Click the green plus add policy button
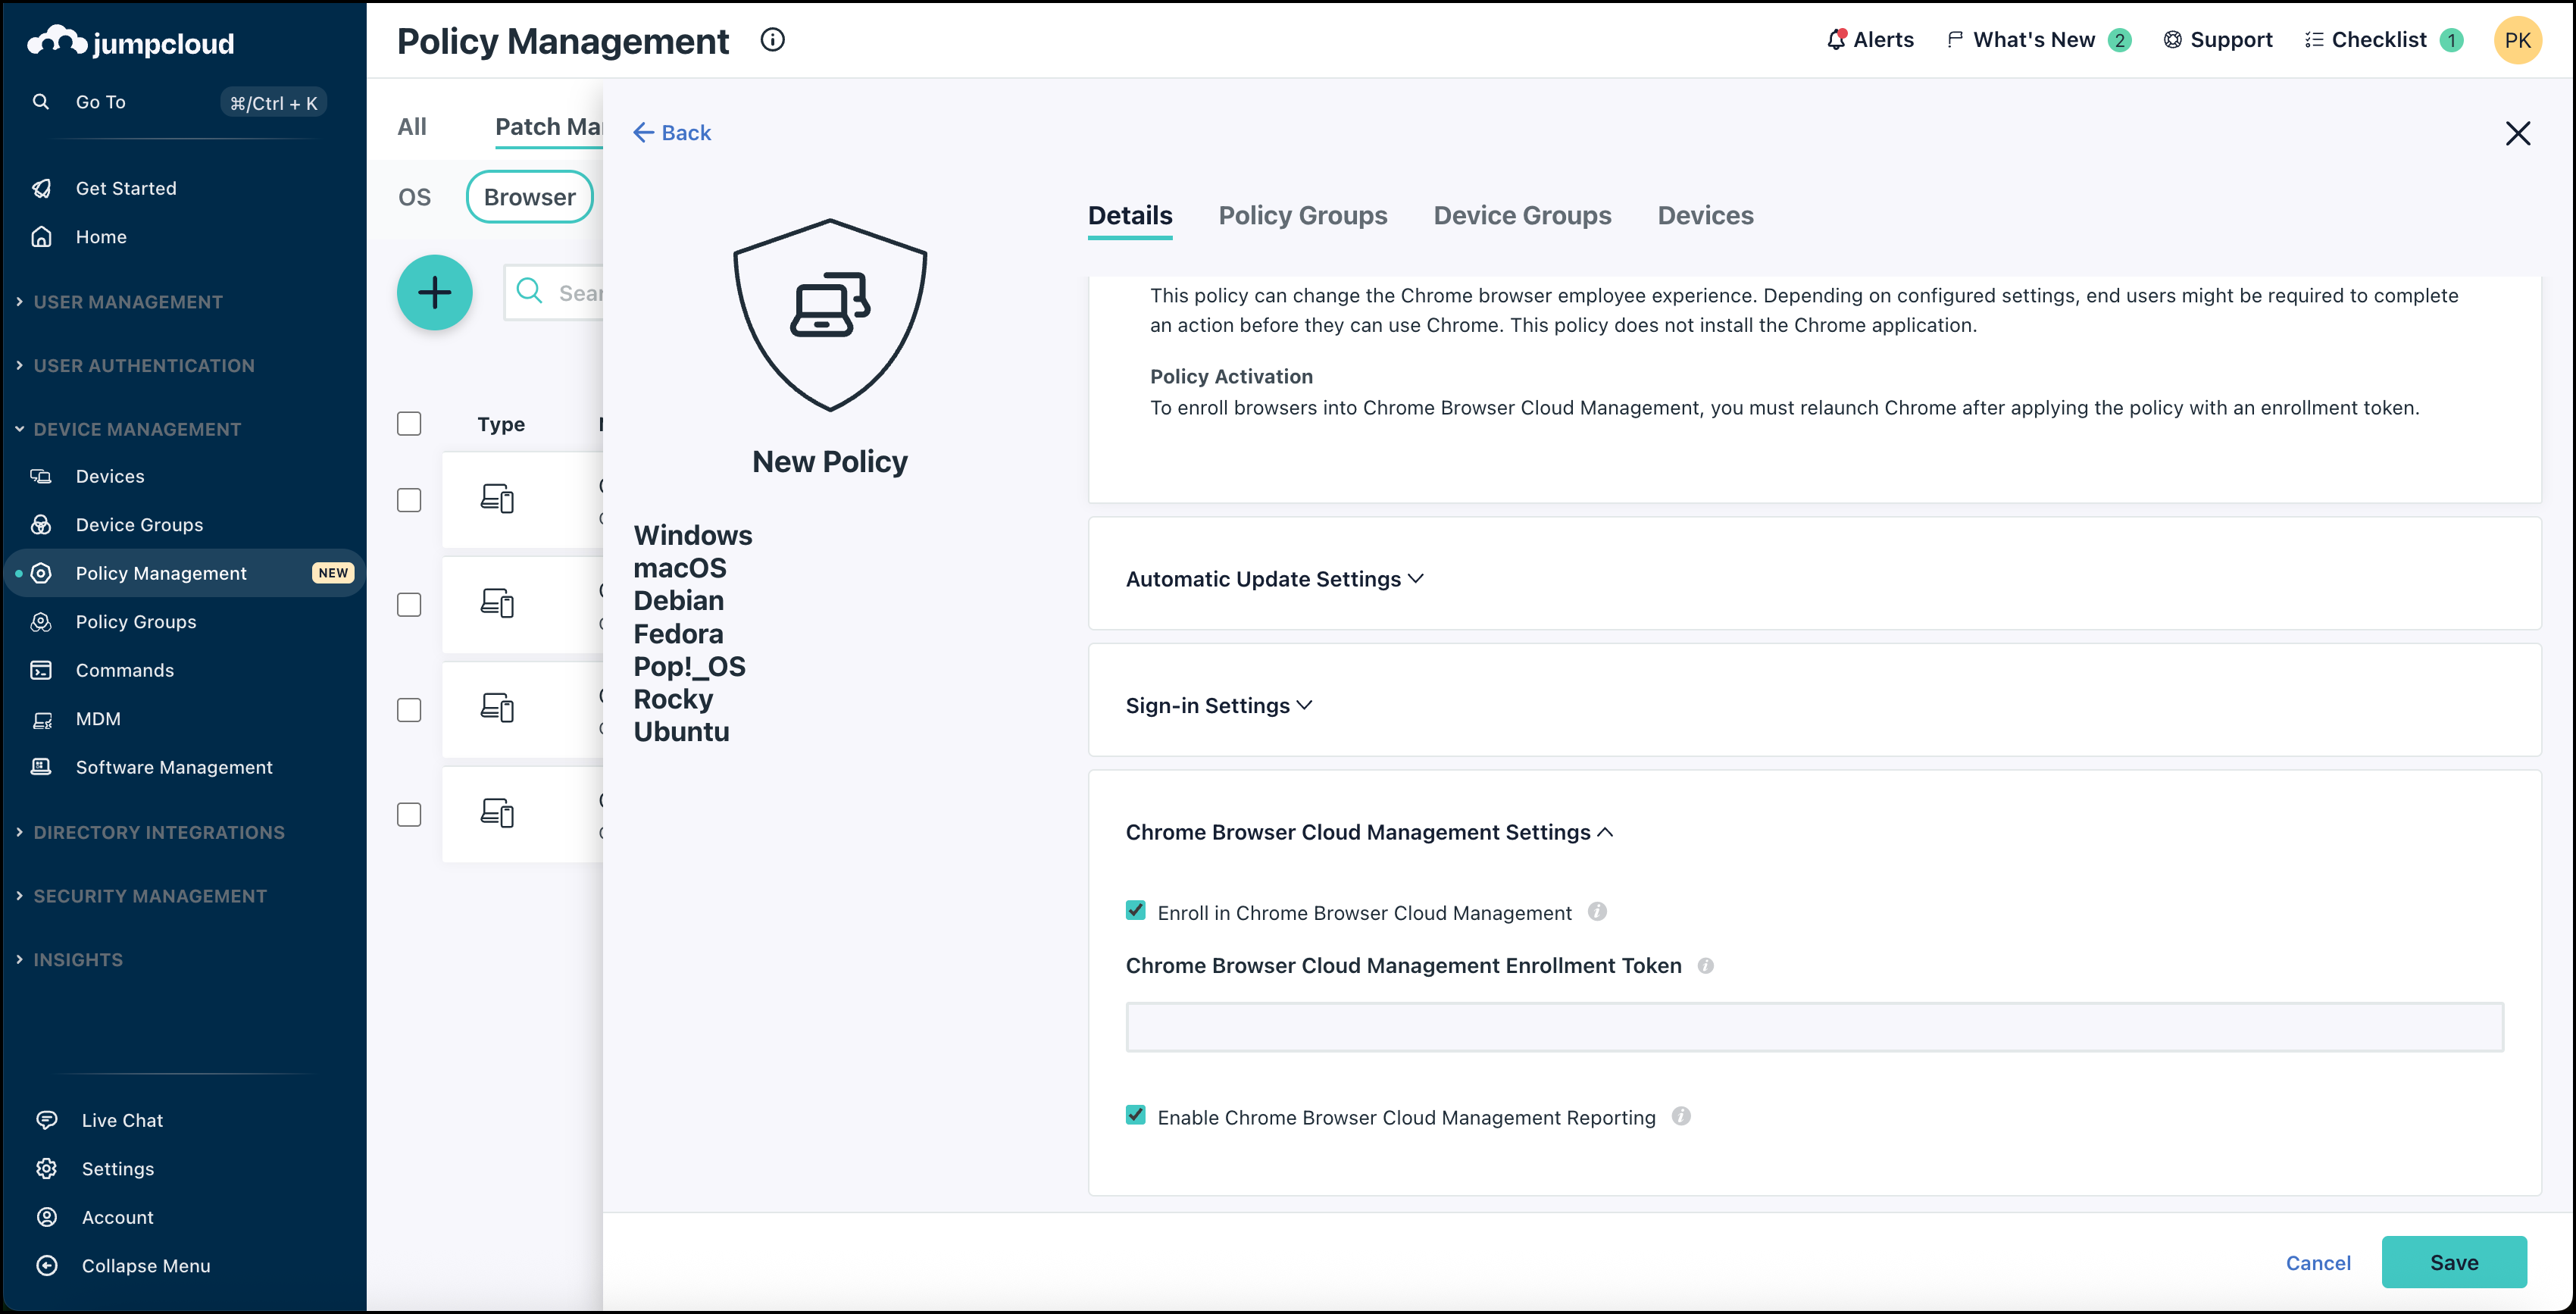 (x=434, y=293)
